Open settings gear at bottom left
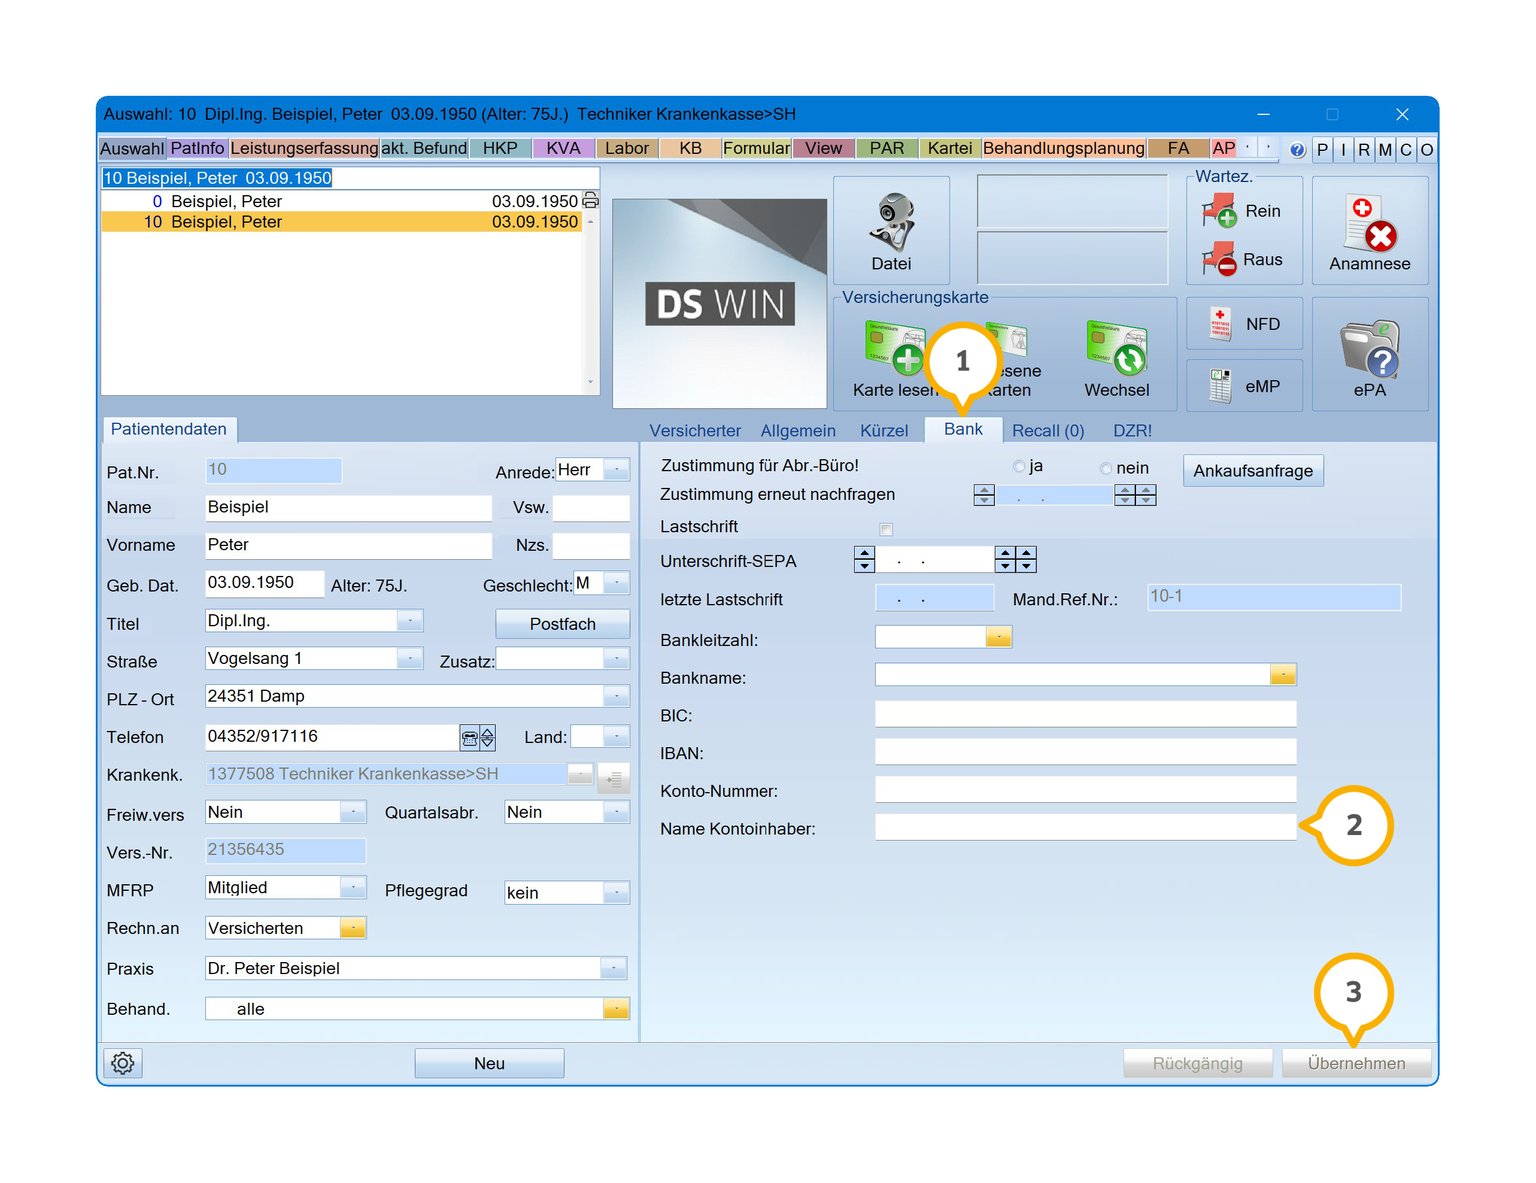Screen dimensions: 1536x1183 123,1063
